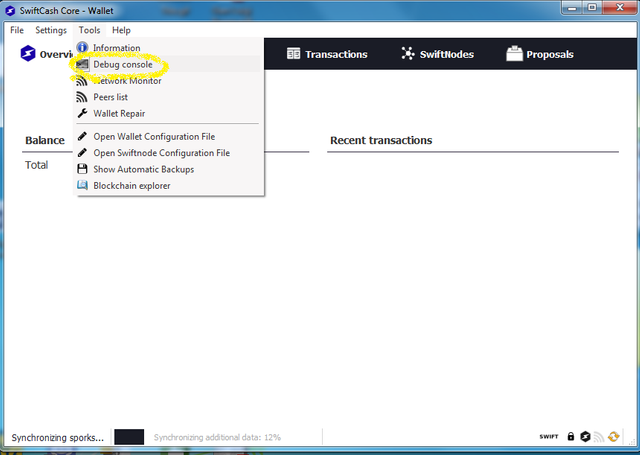Close the SwiftCash Core window

(x=619, y=8)
